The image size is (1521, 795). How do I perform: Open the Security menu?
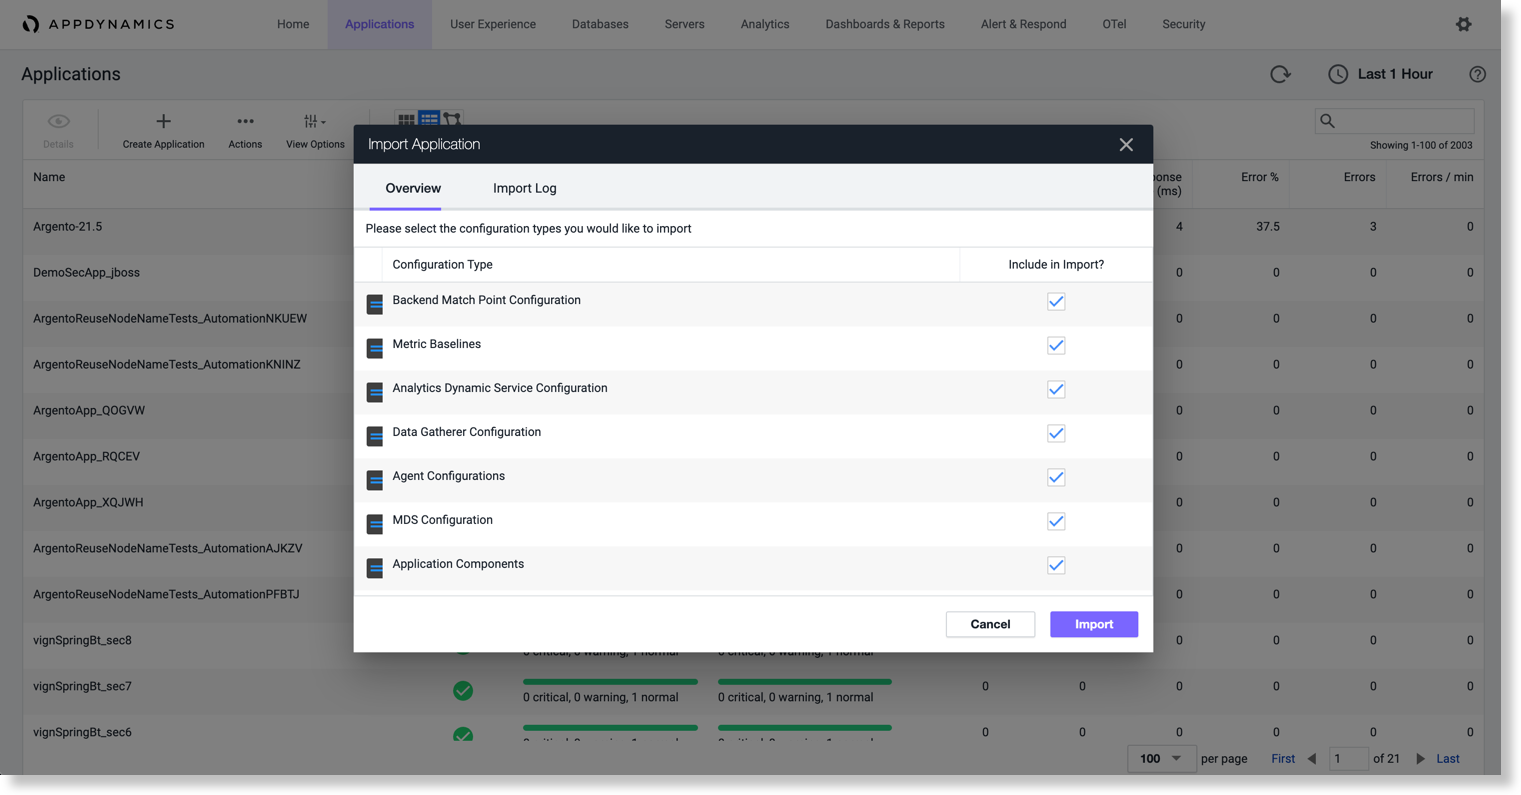click(x=1183, y=24)
